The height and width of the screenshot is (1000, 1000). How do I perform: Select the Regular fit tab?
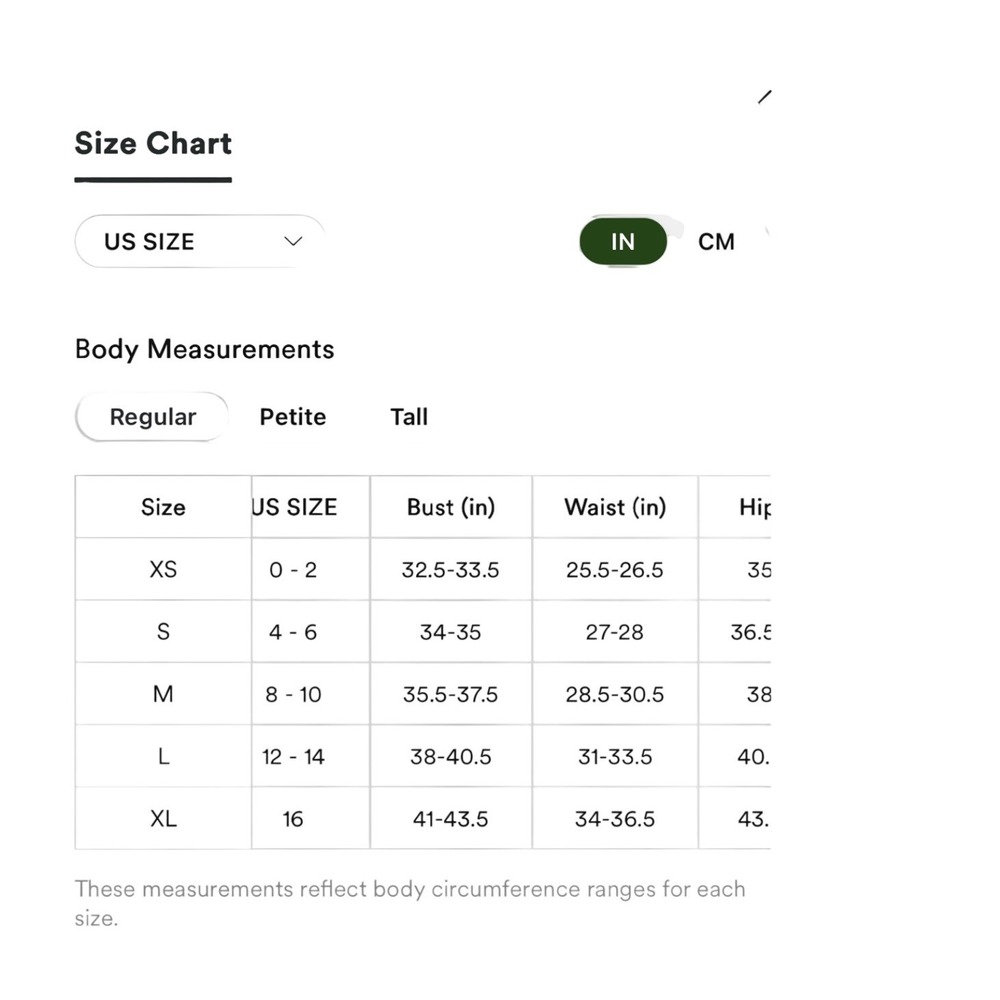pos(152,417)
